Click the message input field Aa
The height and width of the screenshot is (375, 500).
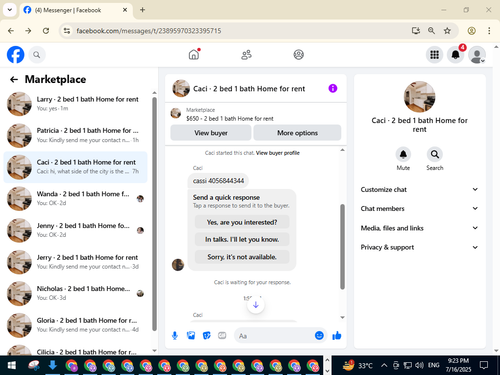(x=275, y=336)
